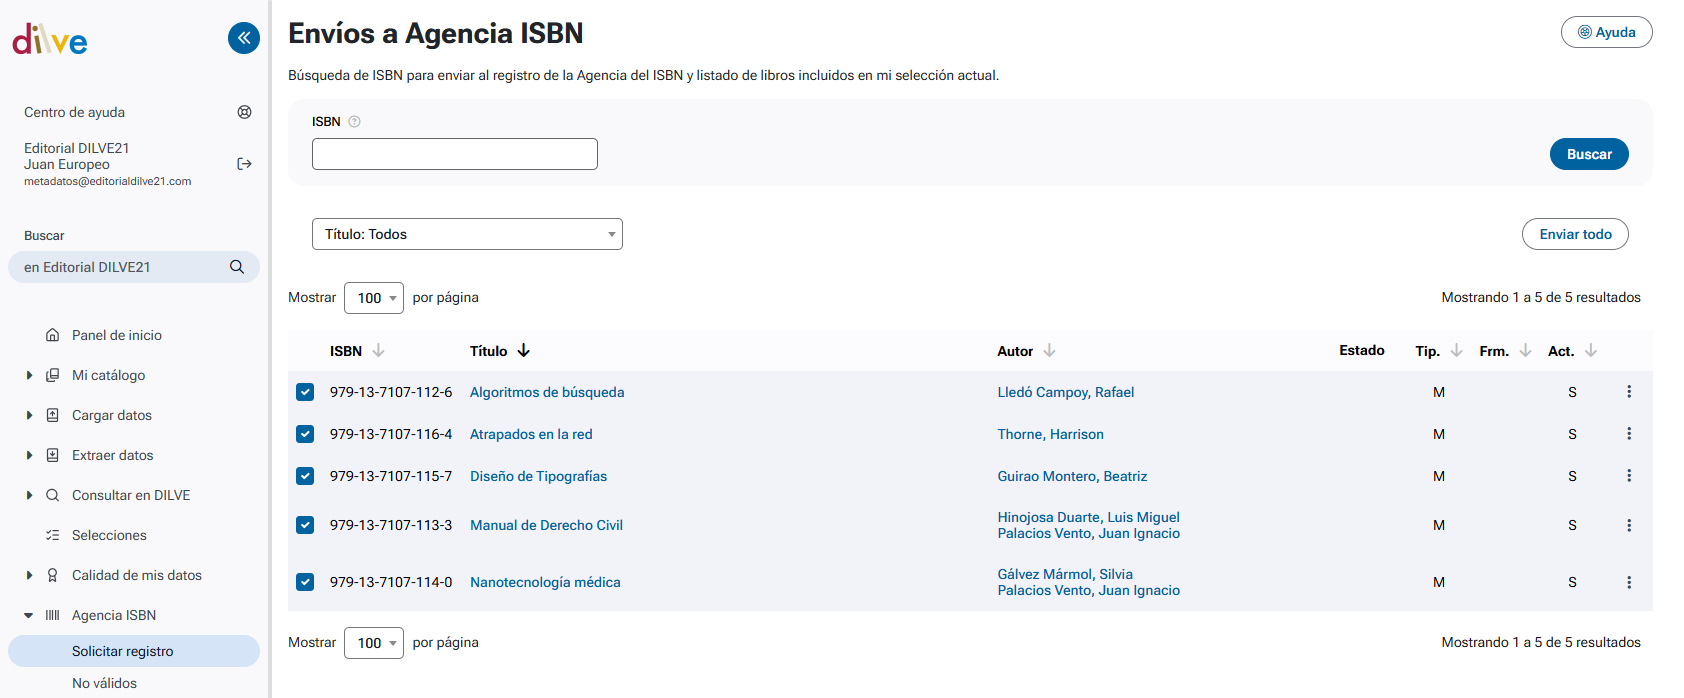Click the magnifier icon in the sidebar search
The width and height of the screenshot is (1684, 698).
[237, 267]
